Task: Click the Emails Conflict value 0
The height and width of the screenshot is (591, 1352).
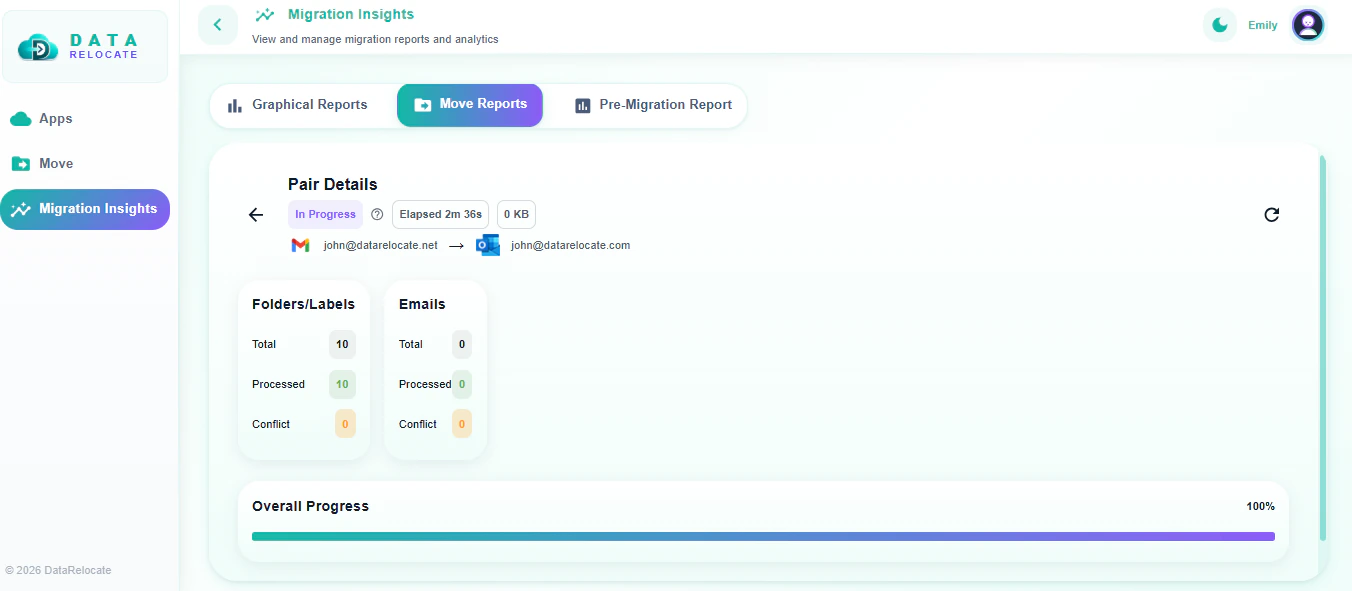Action: (462, 425)
